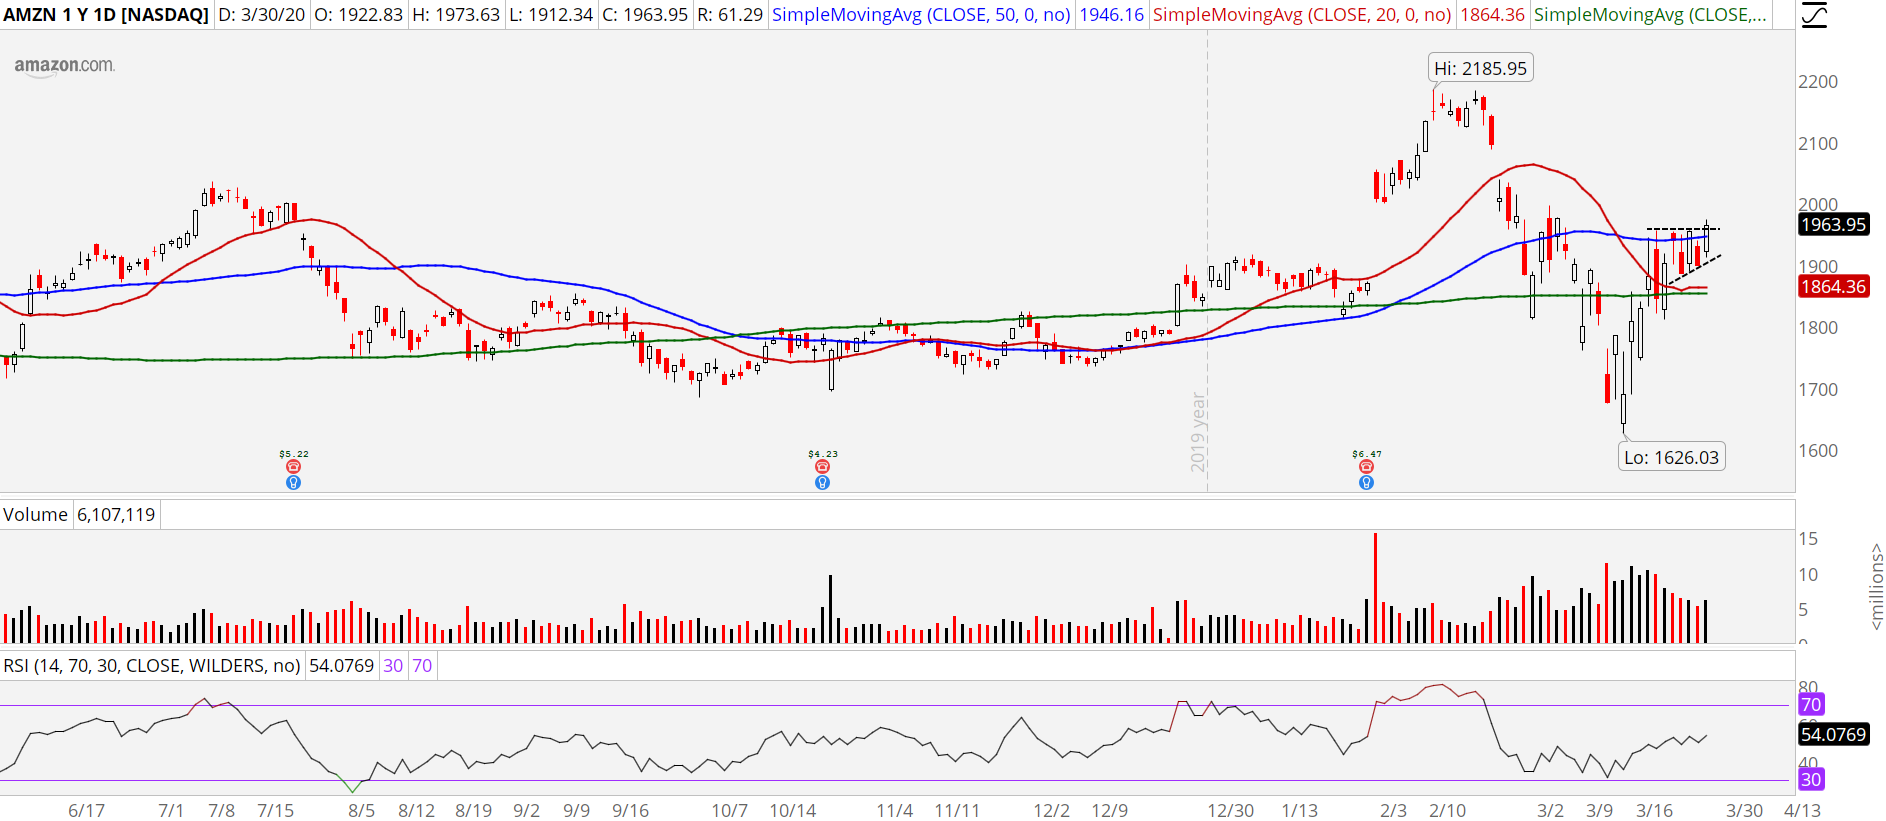Click the Hi: 2185.95 price bubble
Screen dimensions: 1886x821
1480,69
